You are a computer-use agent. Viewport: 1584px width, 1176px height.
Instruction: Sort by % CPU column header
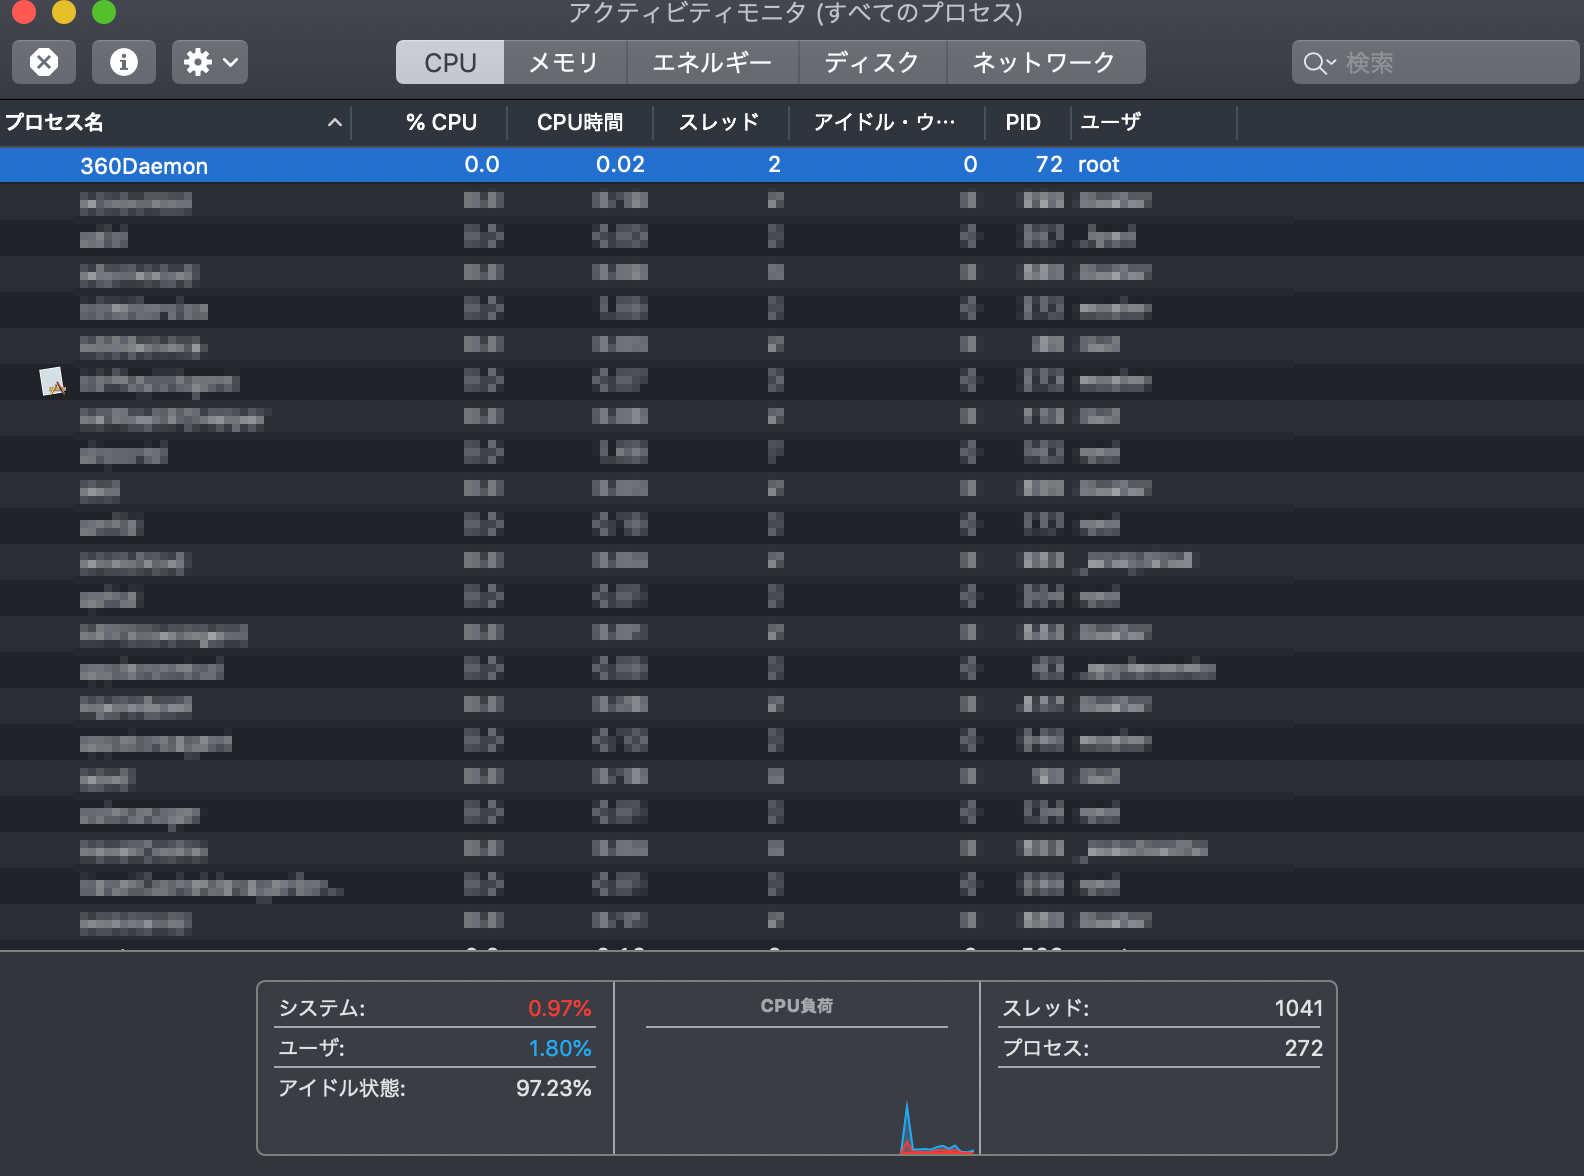(441, 122)
